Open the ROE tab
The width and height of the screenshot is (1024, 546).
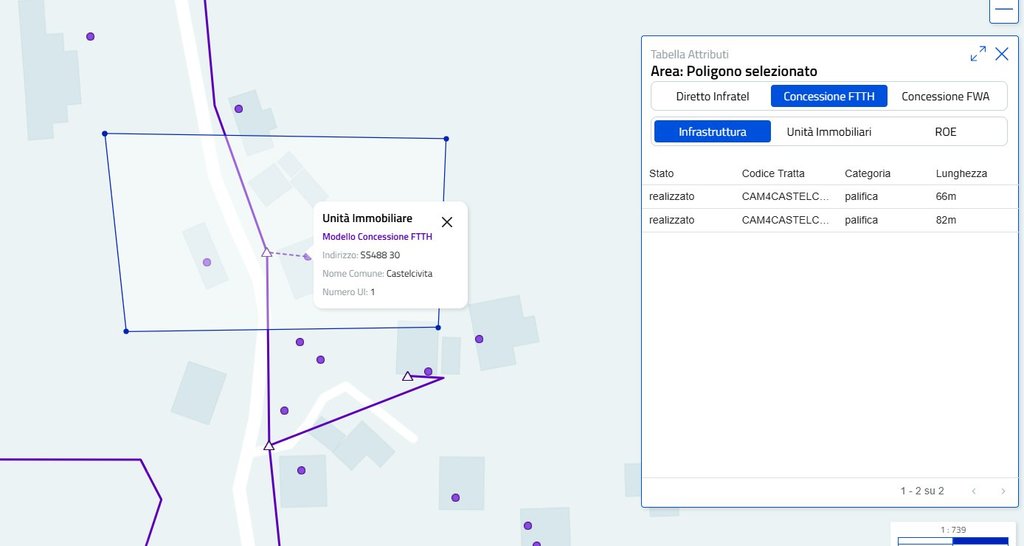click(x=945, y=131)
